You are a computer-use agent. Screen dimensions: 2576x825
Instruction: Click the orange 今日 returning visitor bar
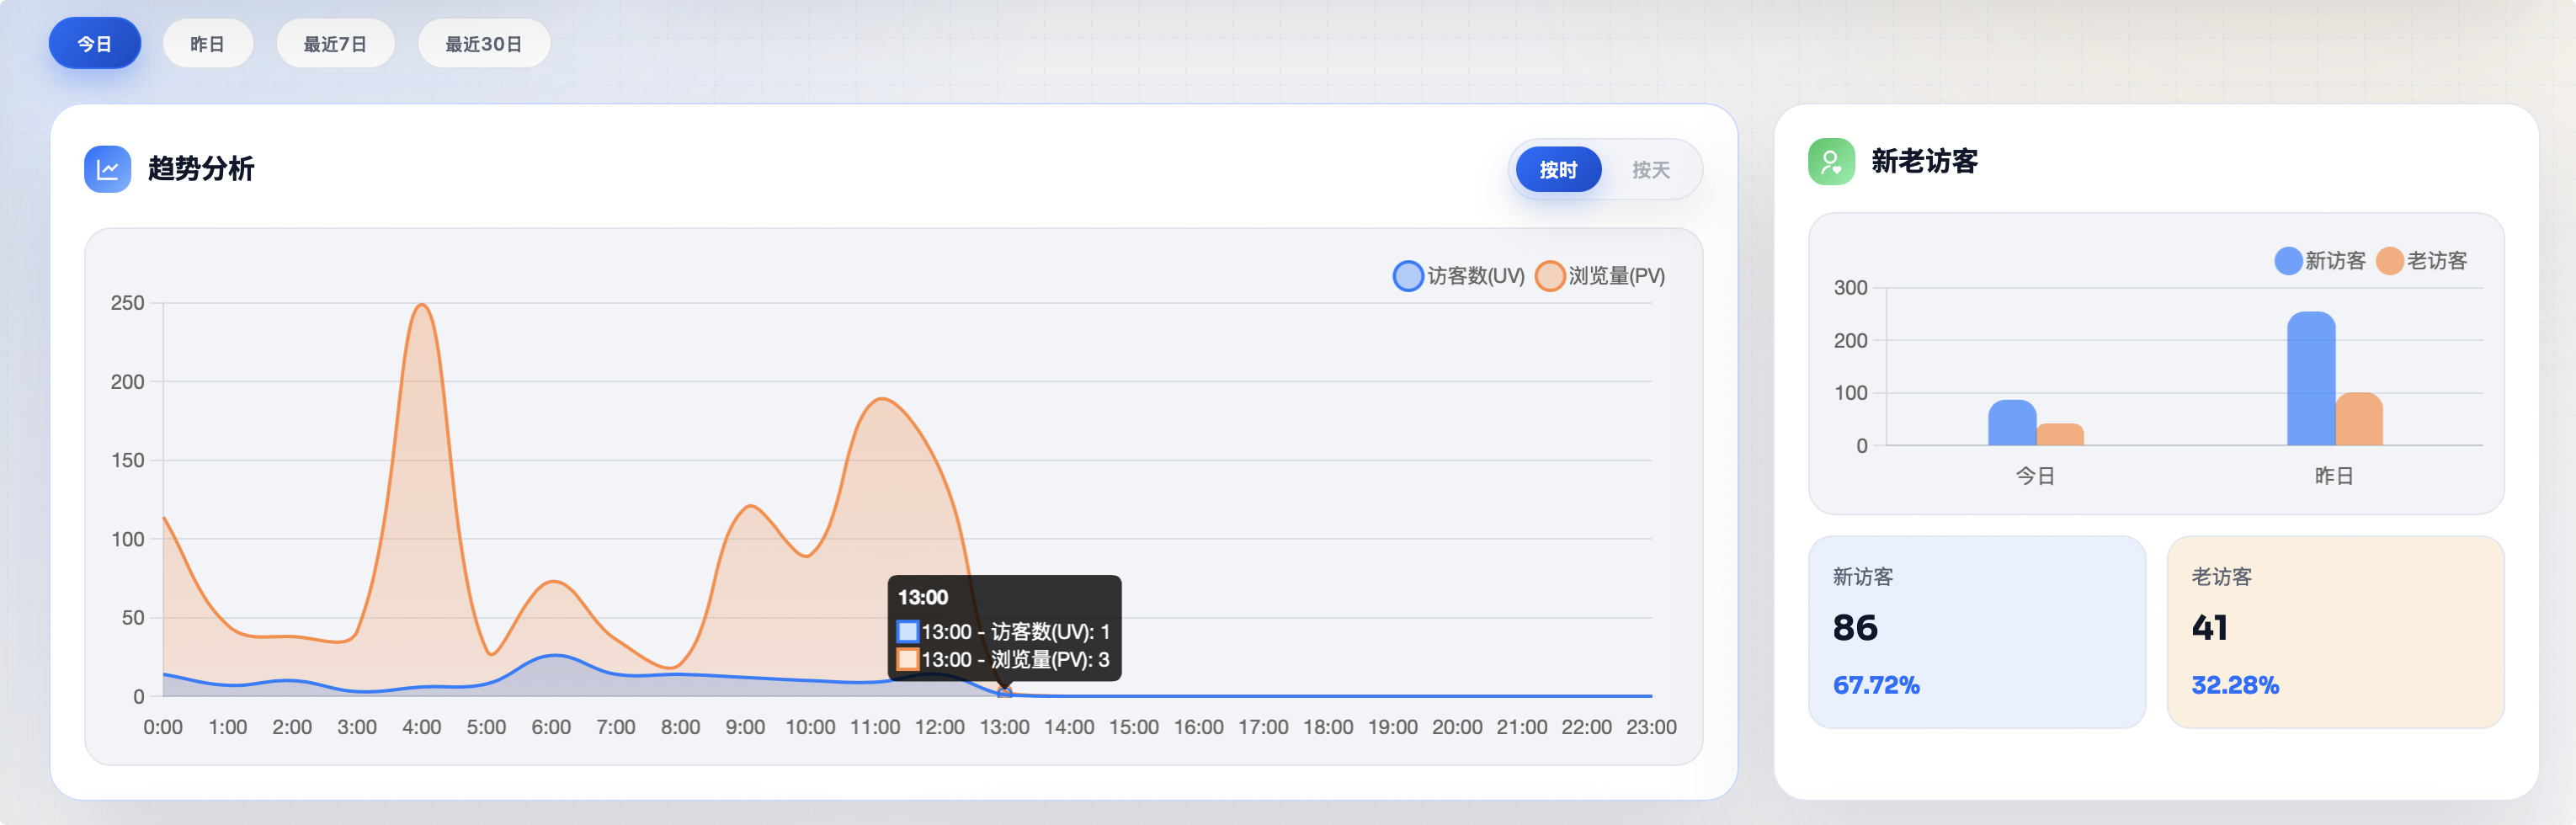2059,435
